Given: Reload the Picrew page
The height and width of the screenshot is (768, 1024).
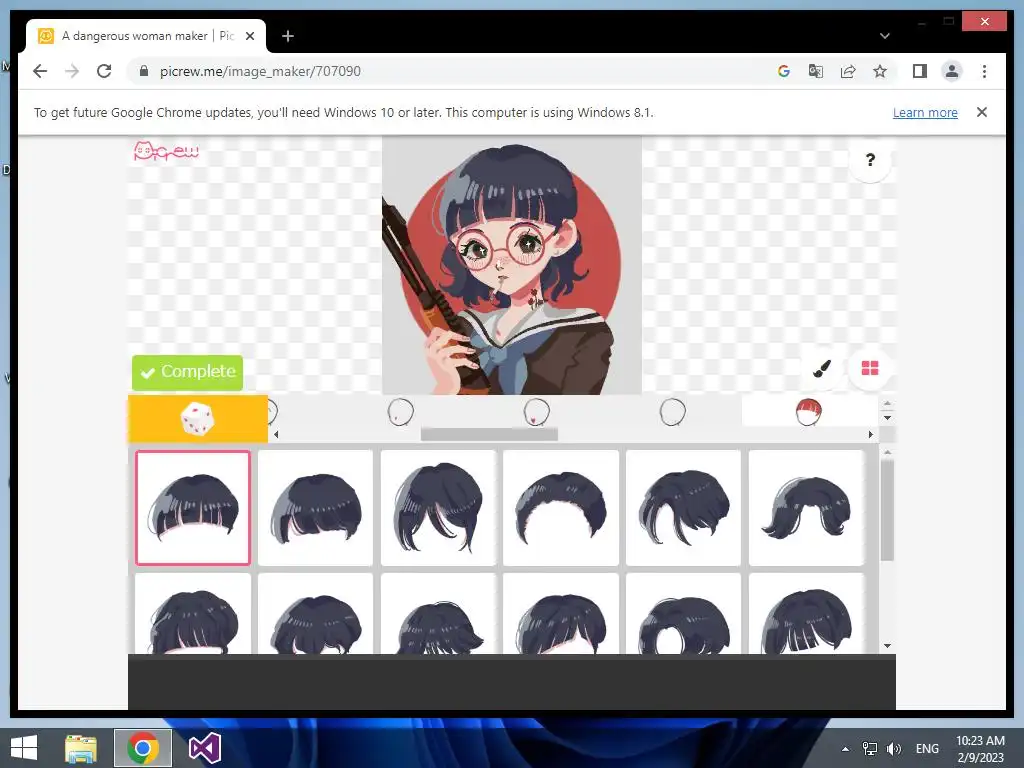Looking at the screenshot, I should pyautogui.click(x=104, y=71).
